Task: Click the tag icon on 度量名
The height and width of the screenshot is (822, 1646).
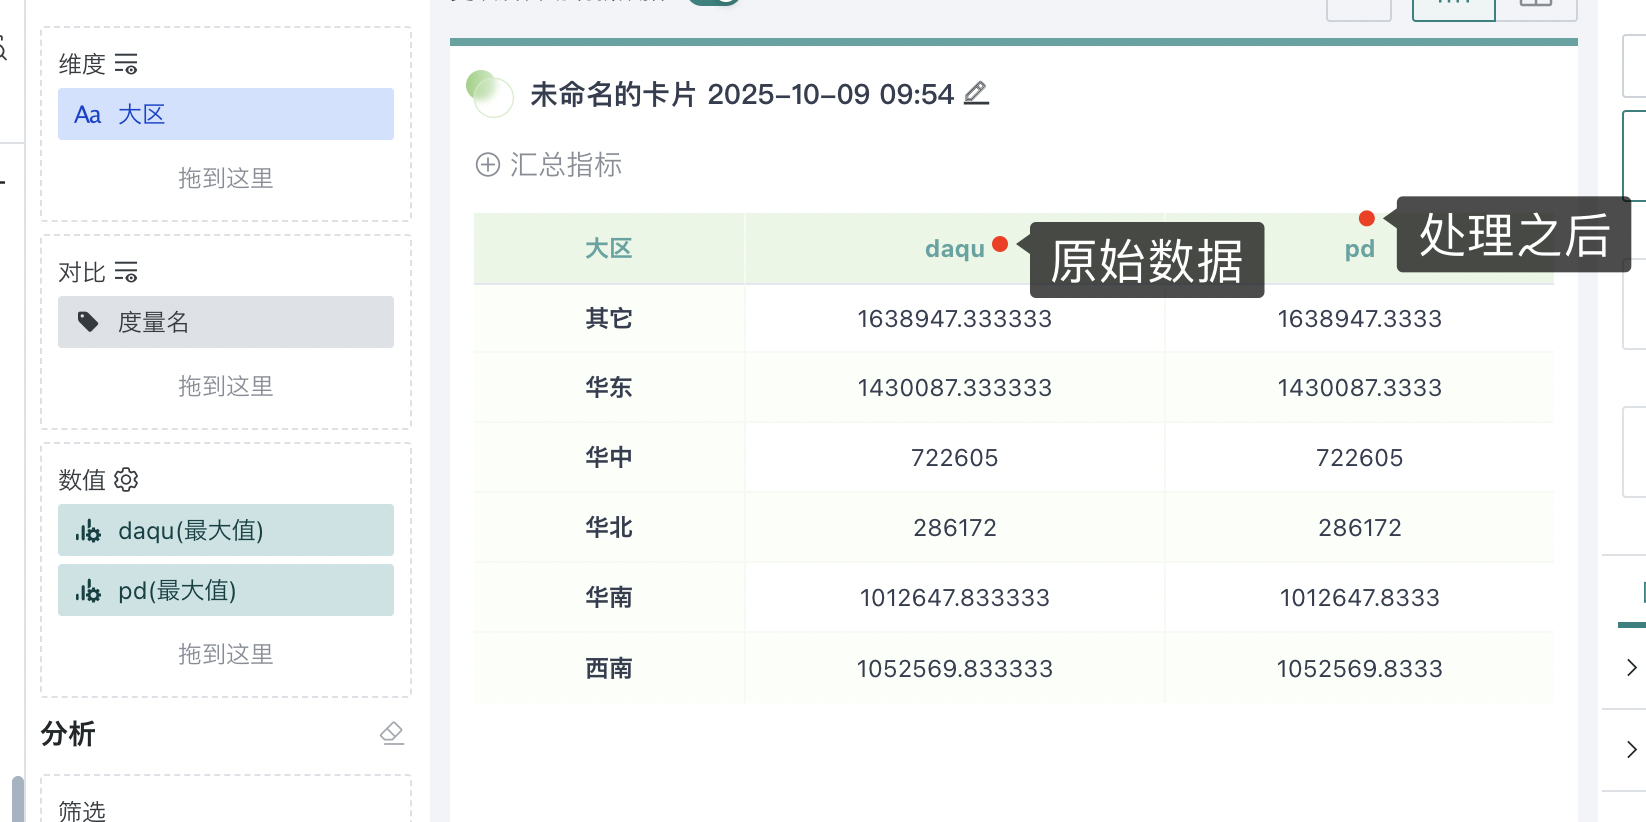Action: point(88,322)
